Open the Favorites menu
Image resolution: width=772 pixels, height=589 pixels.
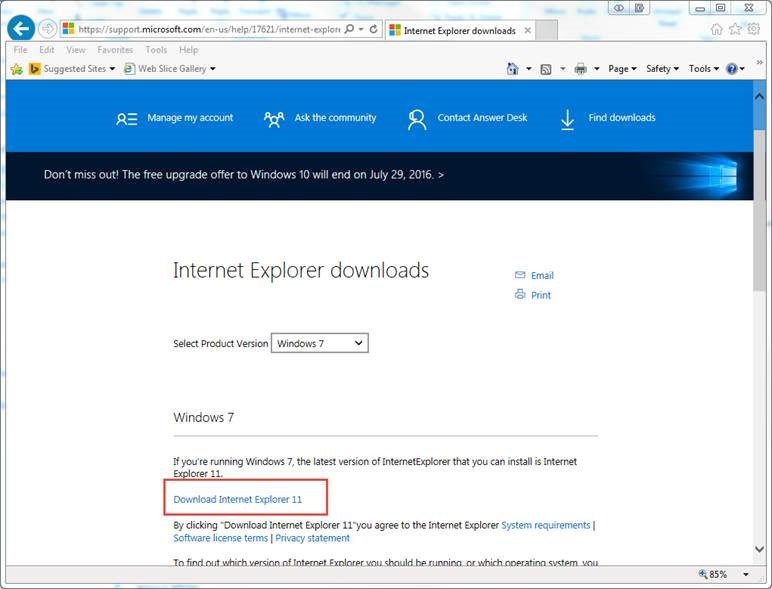(x=115, y=50)
